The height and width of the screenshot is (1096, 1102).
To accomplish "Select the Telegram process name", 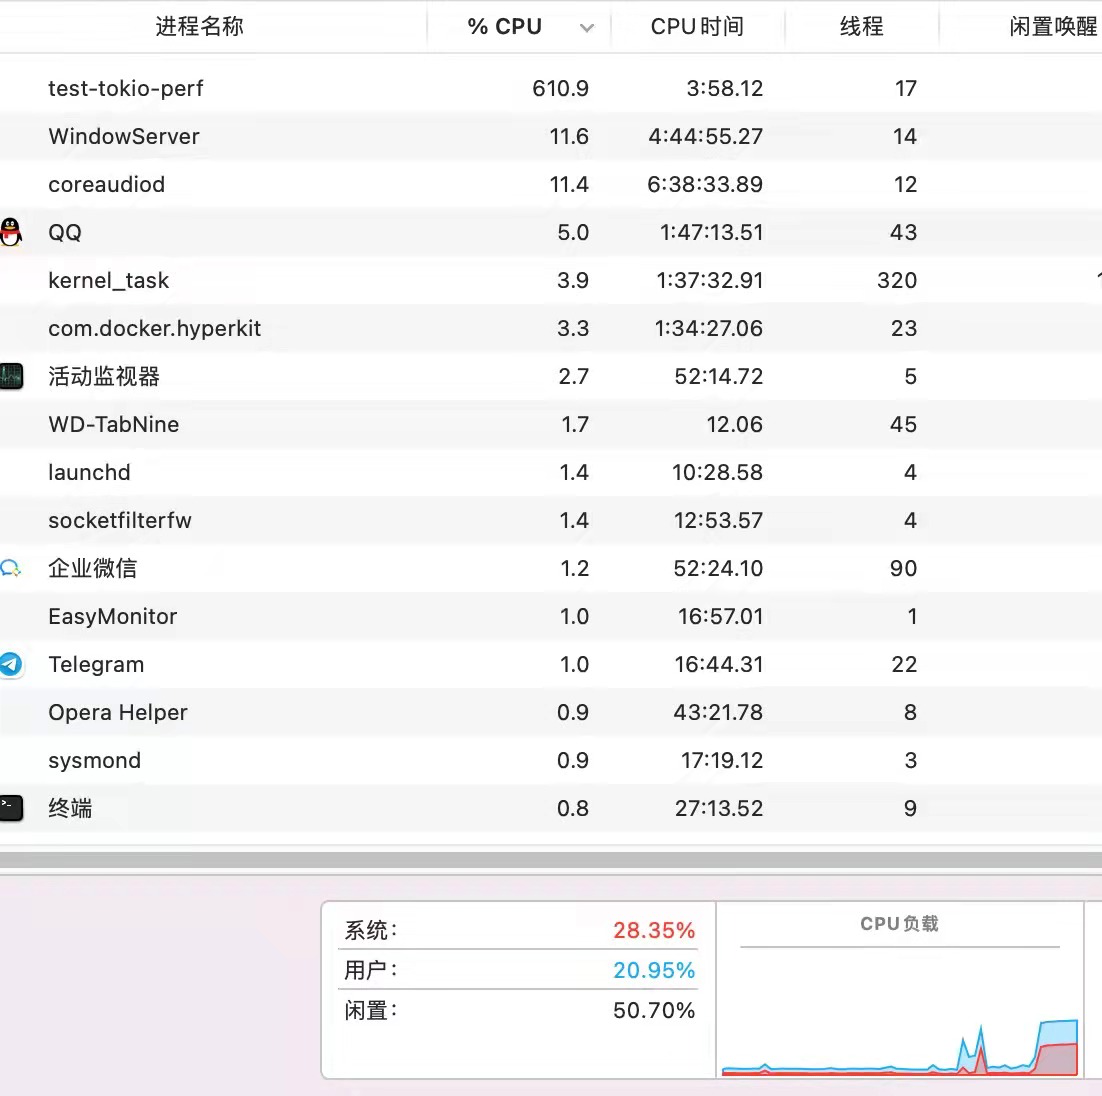I will coord(96,664).
